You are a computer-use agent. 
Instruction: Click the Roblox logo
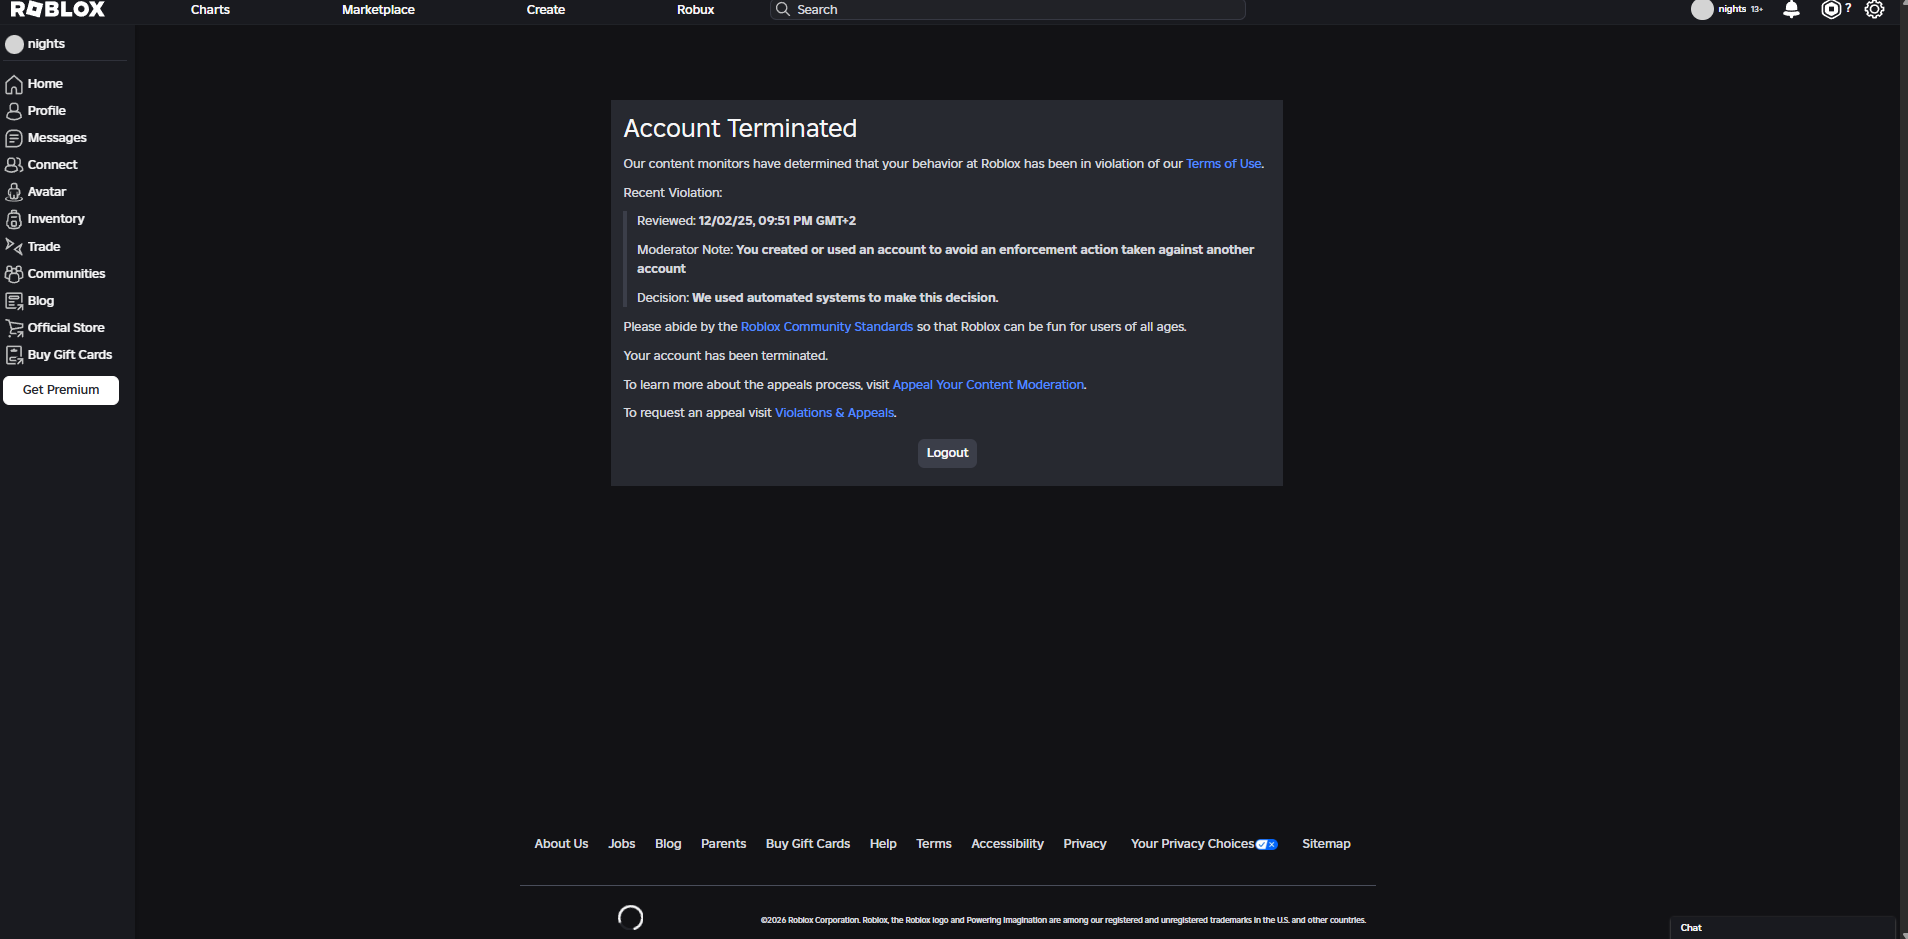click(58, 9)
